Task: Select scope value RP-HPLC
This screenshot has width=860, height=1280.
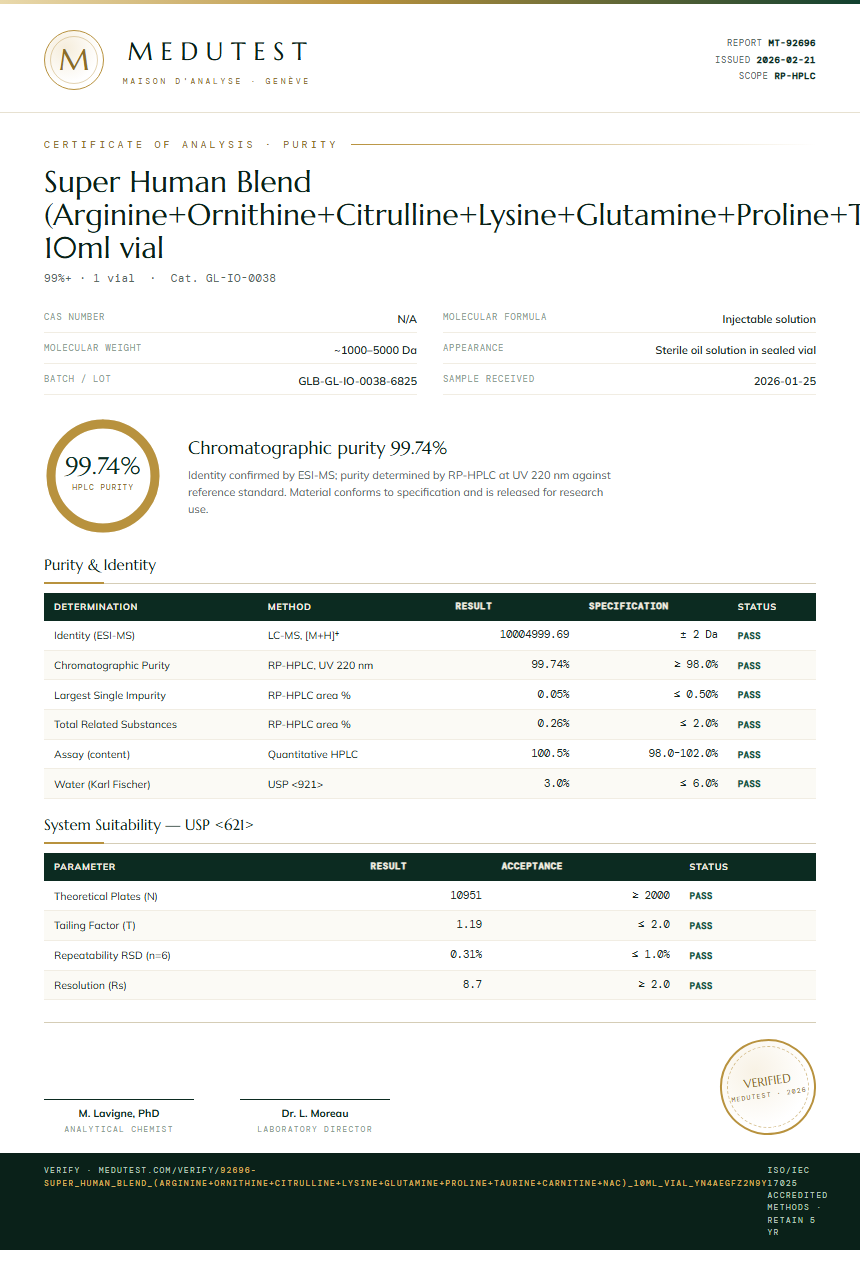Action: click(795, 76)
